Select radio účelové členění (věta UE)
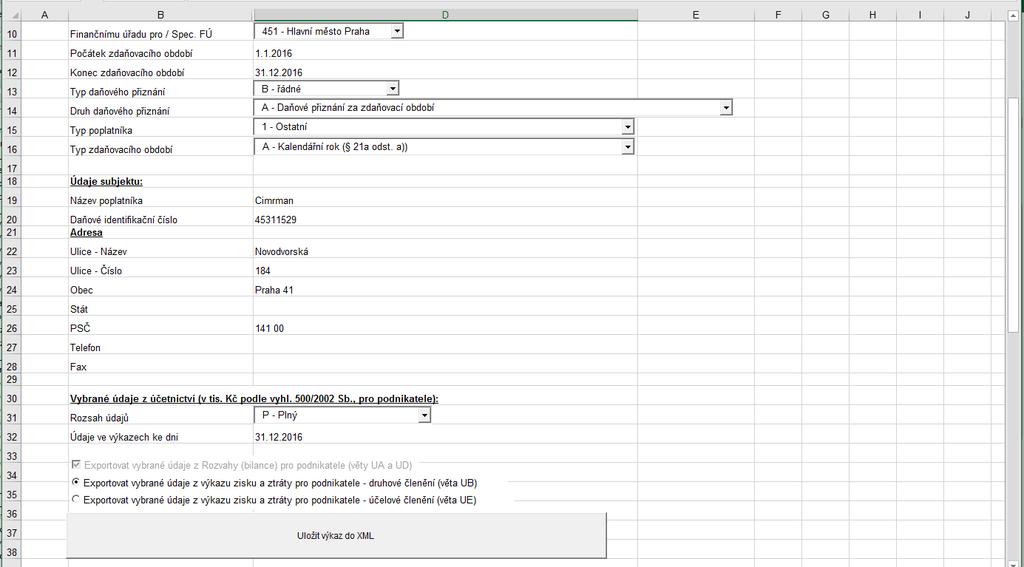This screenshot has height=567, width=1024. click(x=76, y=500)
